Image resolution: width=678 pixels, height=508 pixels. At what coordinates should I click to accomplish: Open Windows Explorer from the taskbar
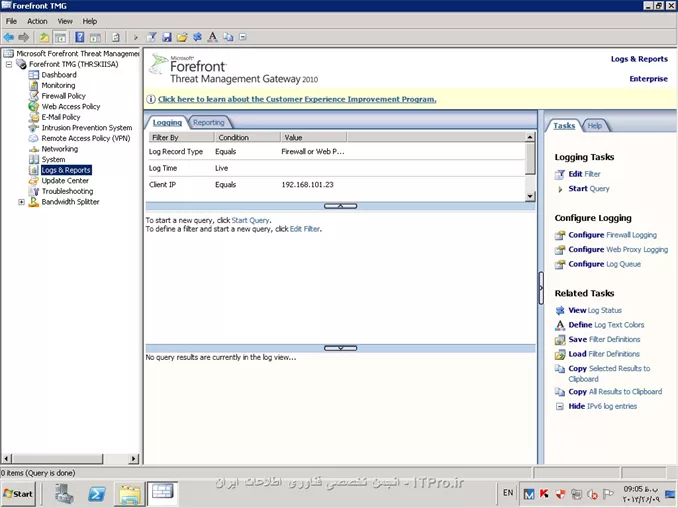[x=130, y=494]
